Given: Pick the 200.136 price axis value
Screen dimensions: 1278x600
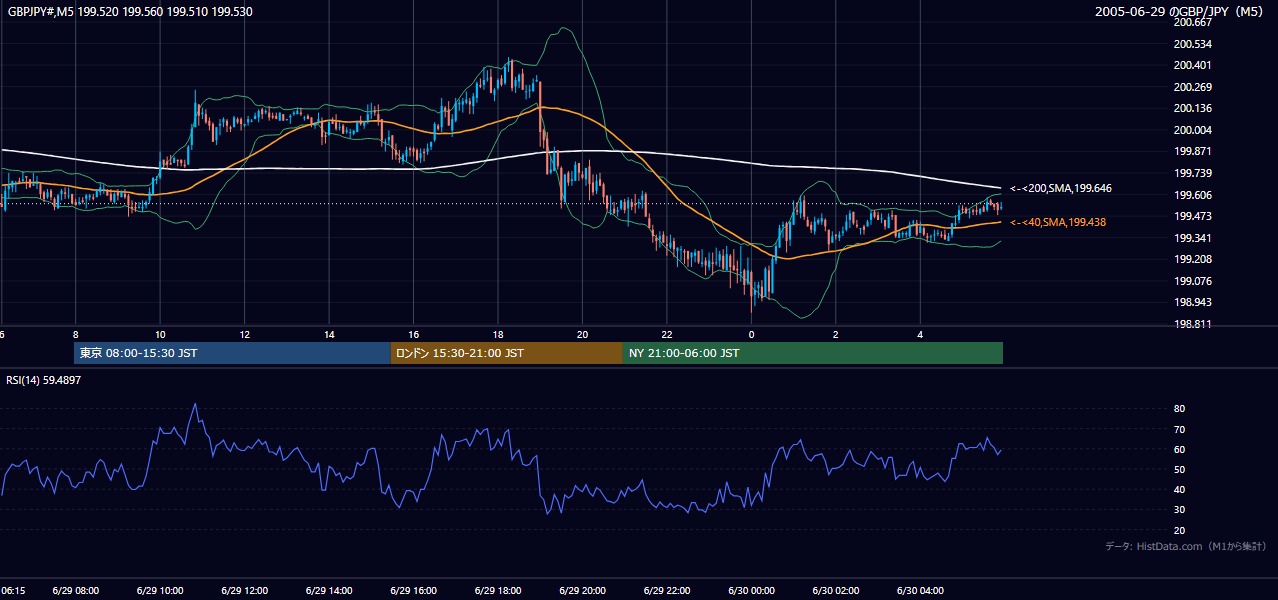Looking at the screenshot, I should 1191,108.
